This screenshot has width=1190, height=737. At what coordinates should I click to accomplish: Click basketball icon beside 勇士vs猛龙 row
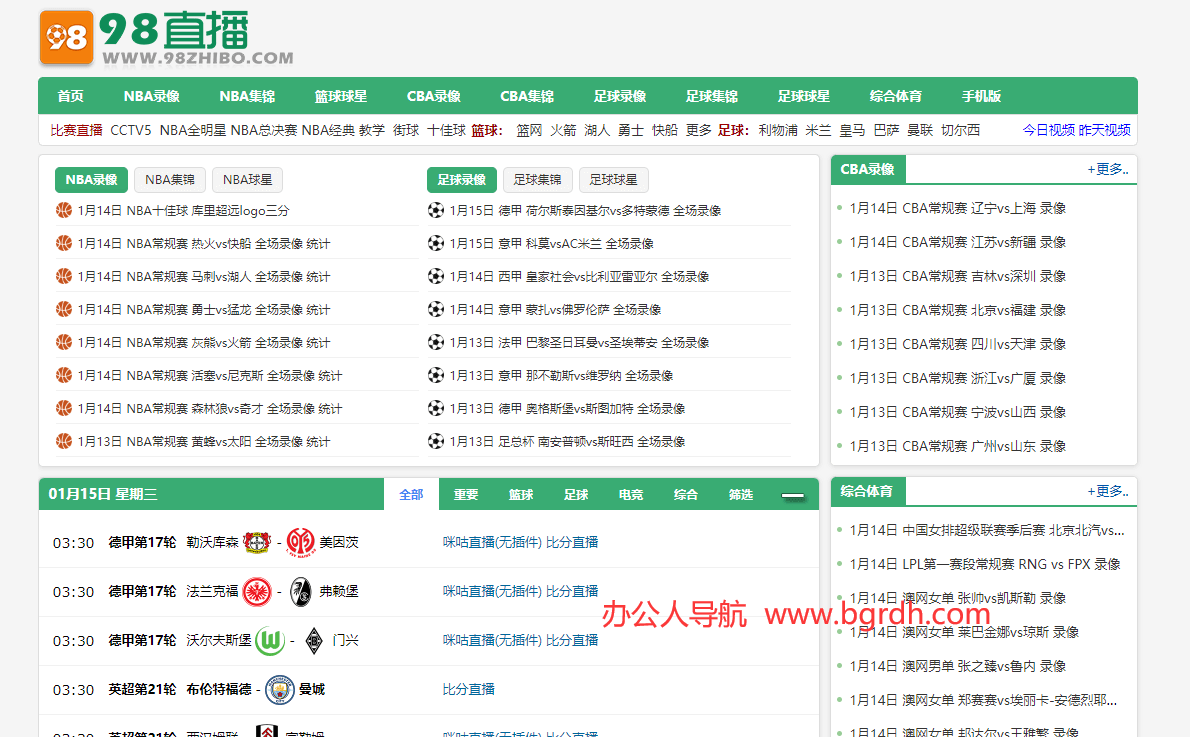click(x=64, y=309)
